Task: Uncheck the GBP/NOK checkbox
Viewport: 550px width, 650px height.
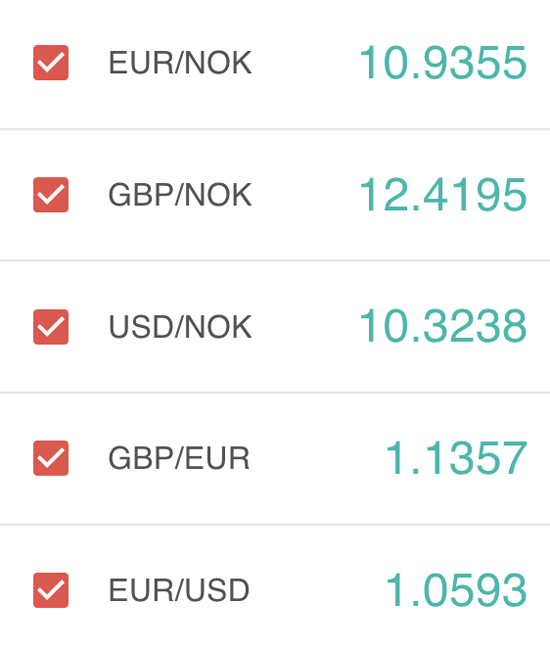Action: (x=51, y=194)
